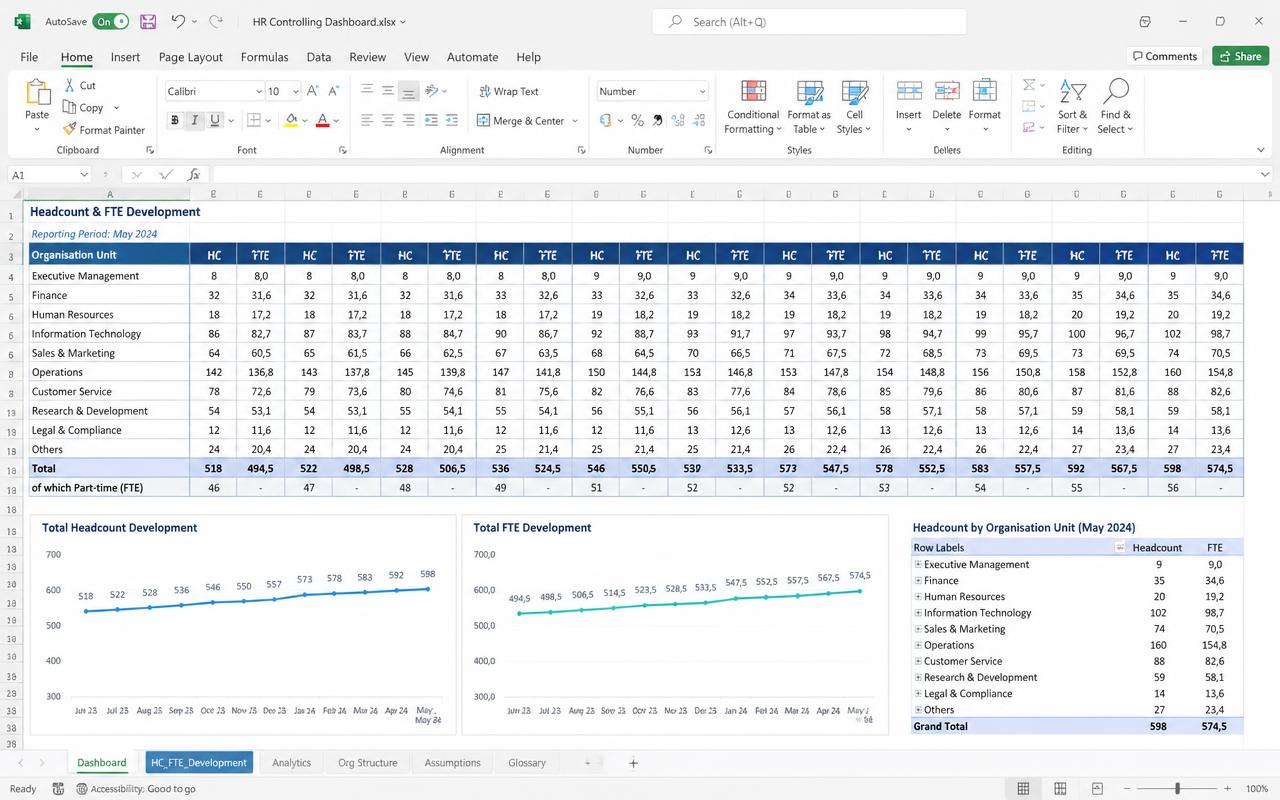Image resolution: width=1280 pixels, height=800 pixels.
Task: Click the Search box in title bar
Action: coord(809,21)
